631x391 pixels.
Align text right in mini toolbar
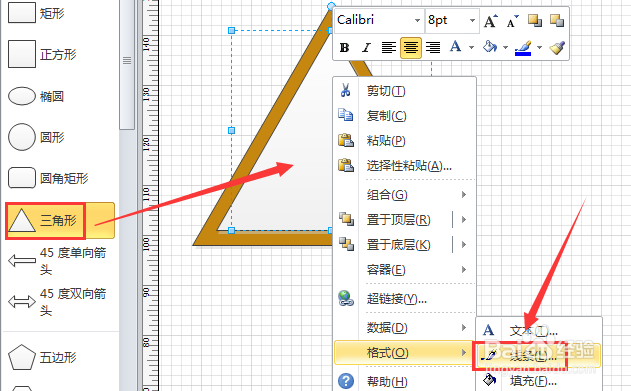(x=433, y=47)
